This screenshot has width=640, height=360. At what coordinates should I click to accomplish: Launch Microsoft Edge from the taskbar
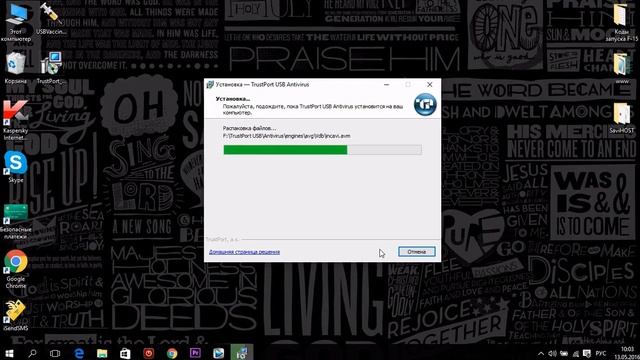pos(79,353)
